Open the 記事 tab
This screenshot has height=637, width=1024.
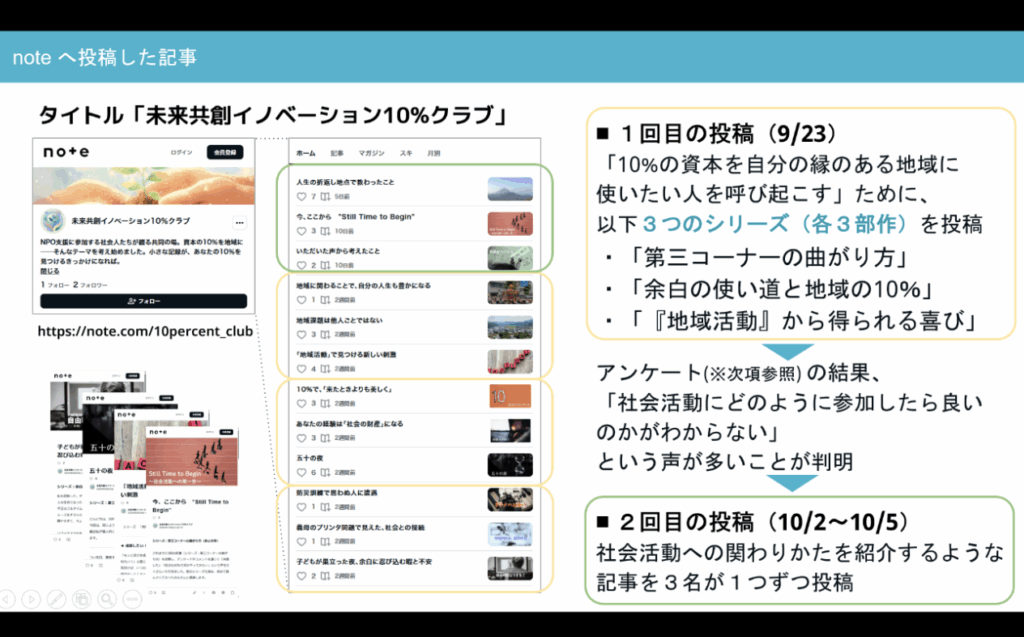337,153
